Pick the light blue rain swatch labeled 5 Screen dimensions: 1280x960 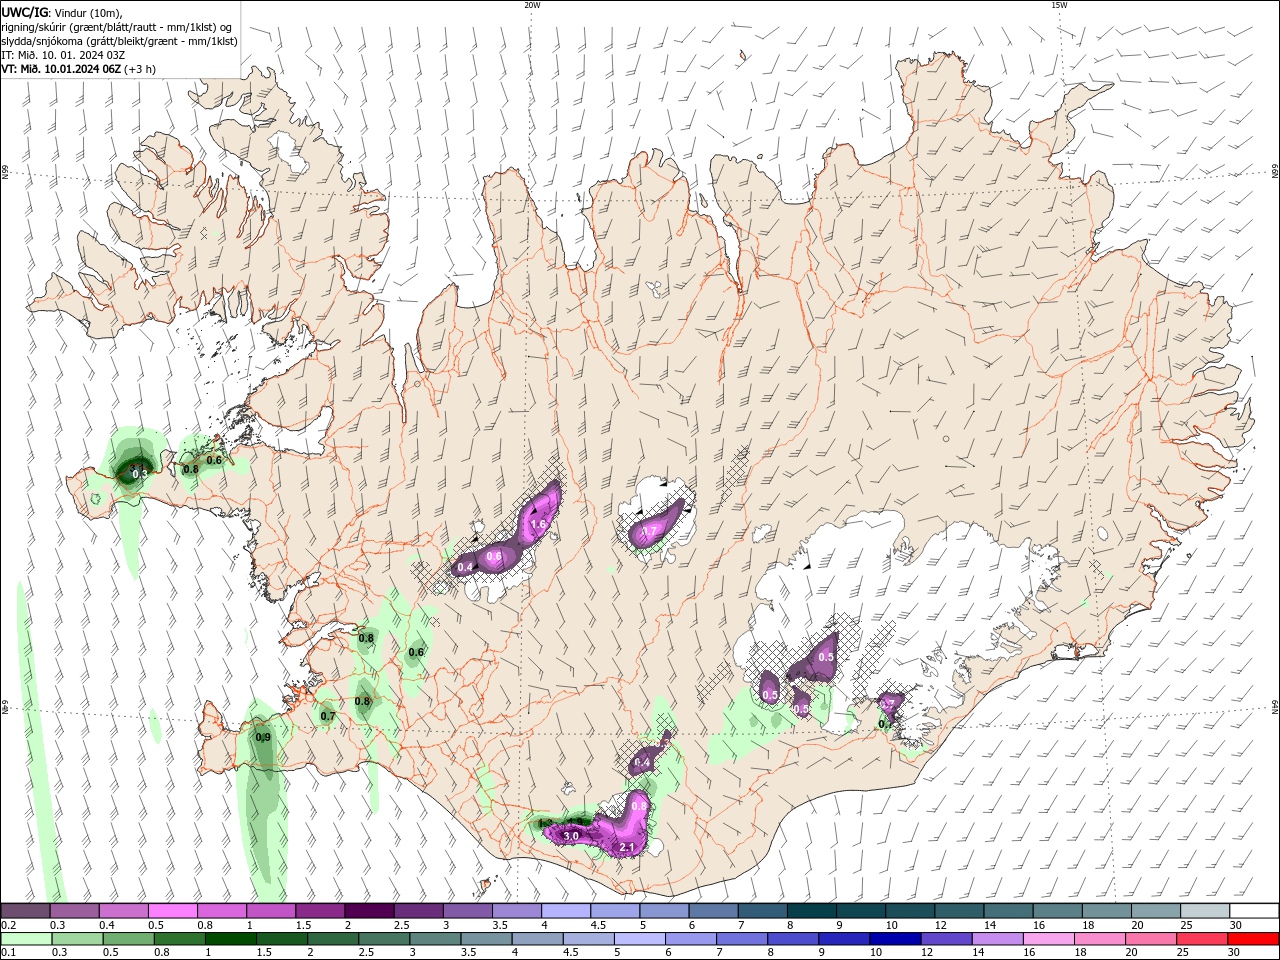coord(640,939)
